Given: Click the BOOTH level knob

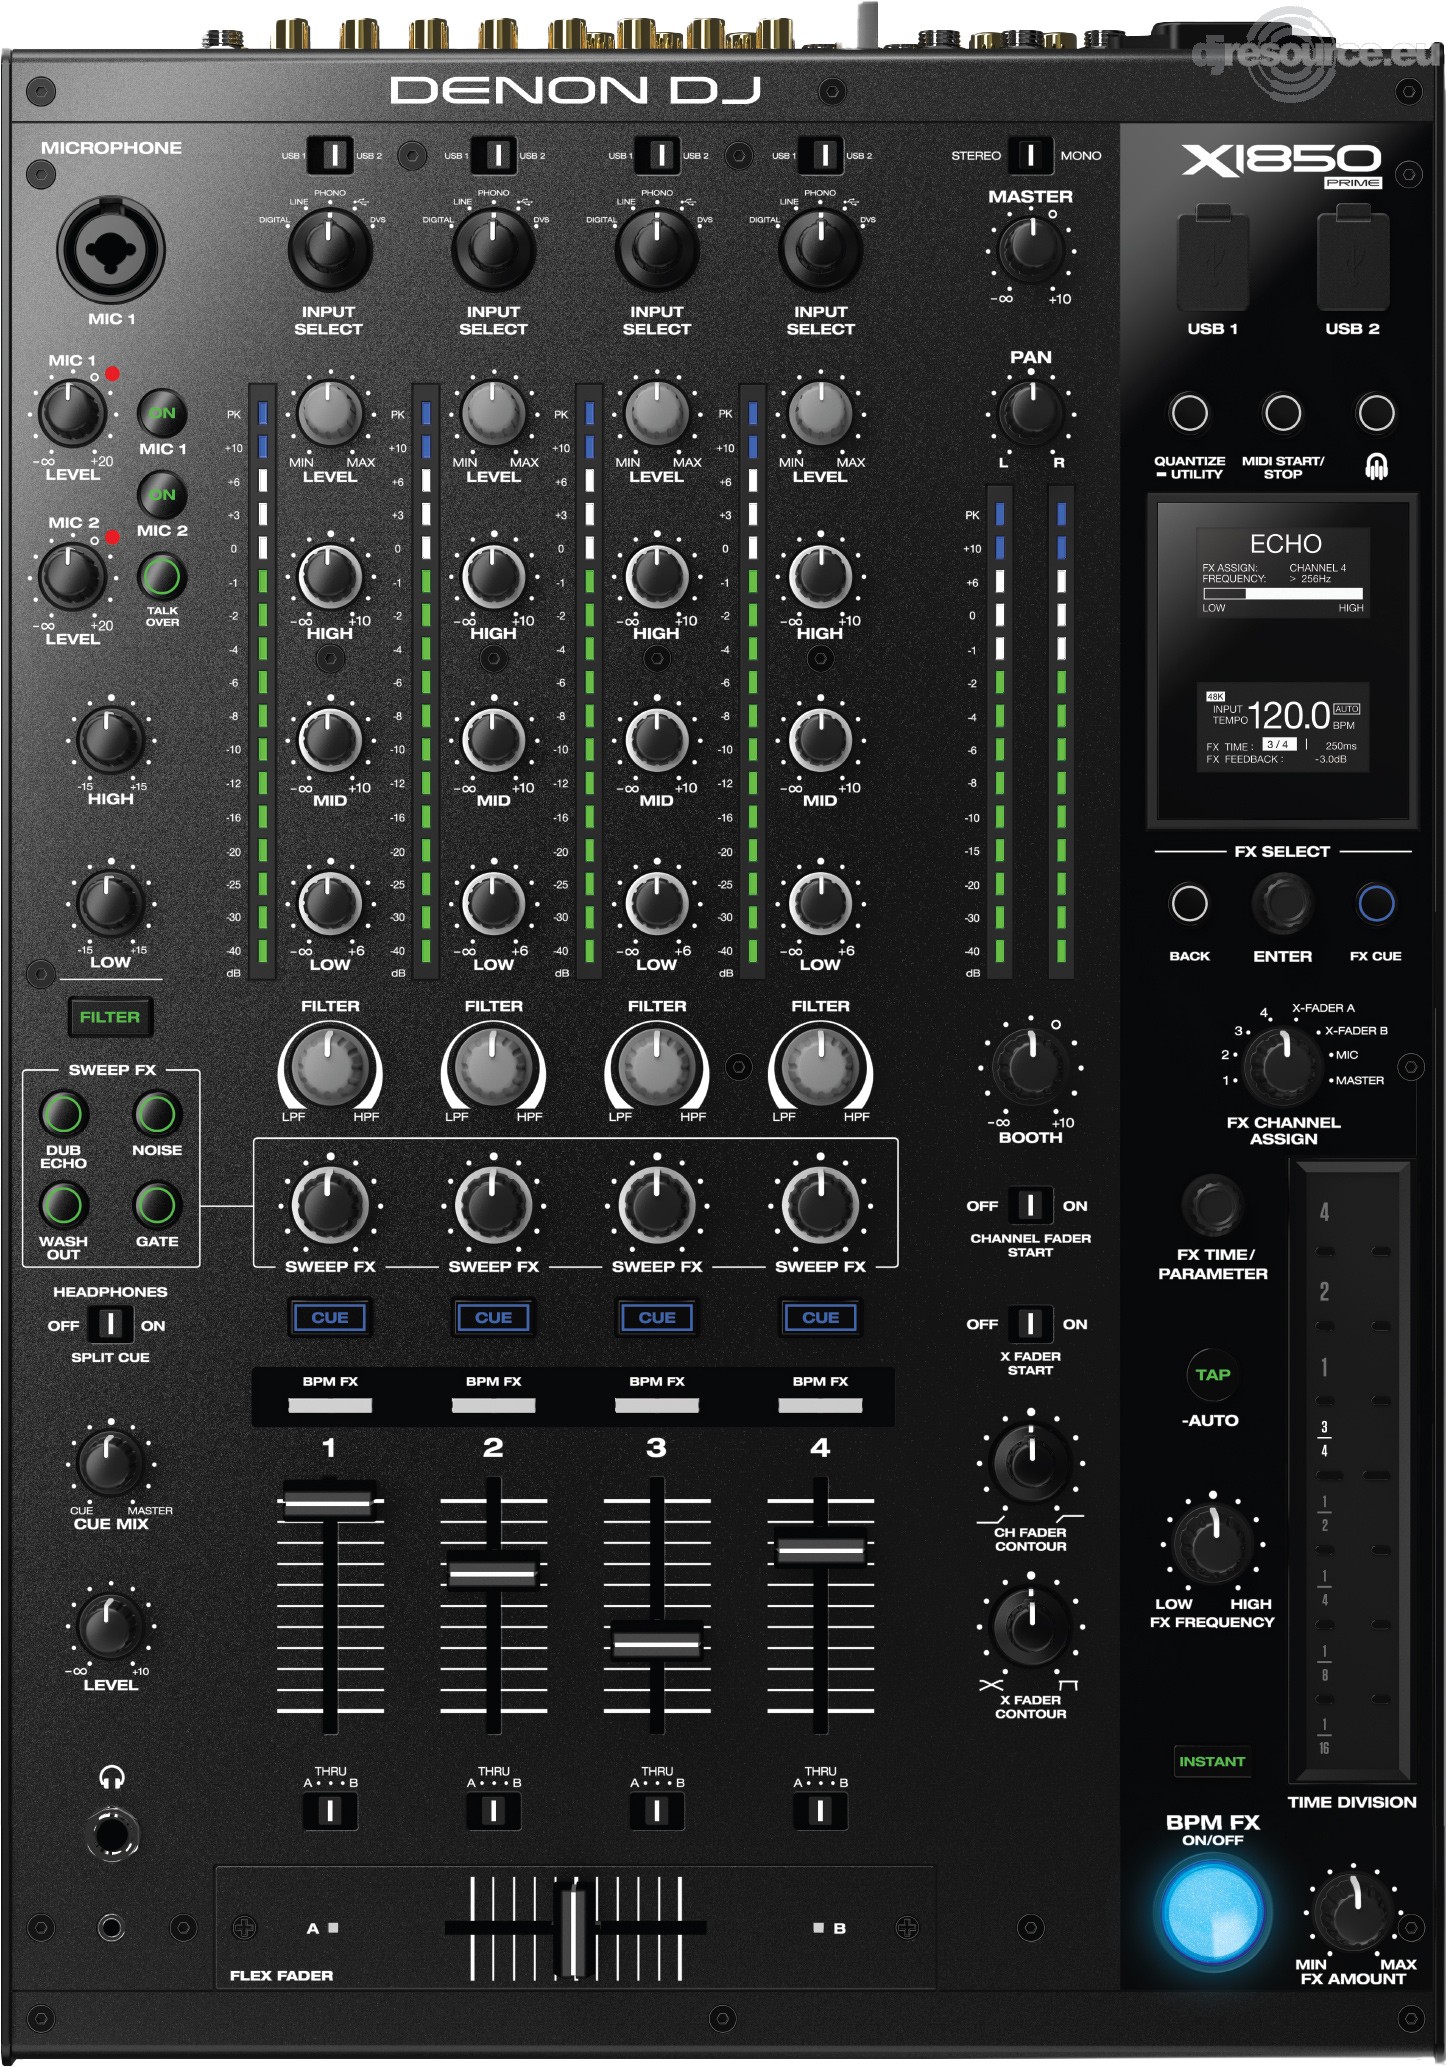Looking at the screenshot, I should click(x=1031, y=1067).
